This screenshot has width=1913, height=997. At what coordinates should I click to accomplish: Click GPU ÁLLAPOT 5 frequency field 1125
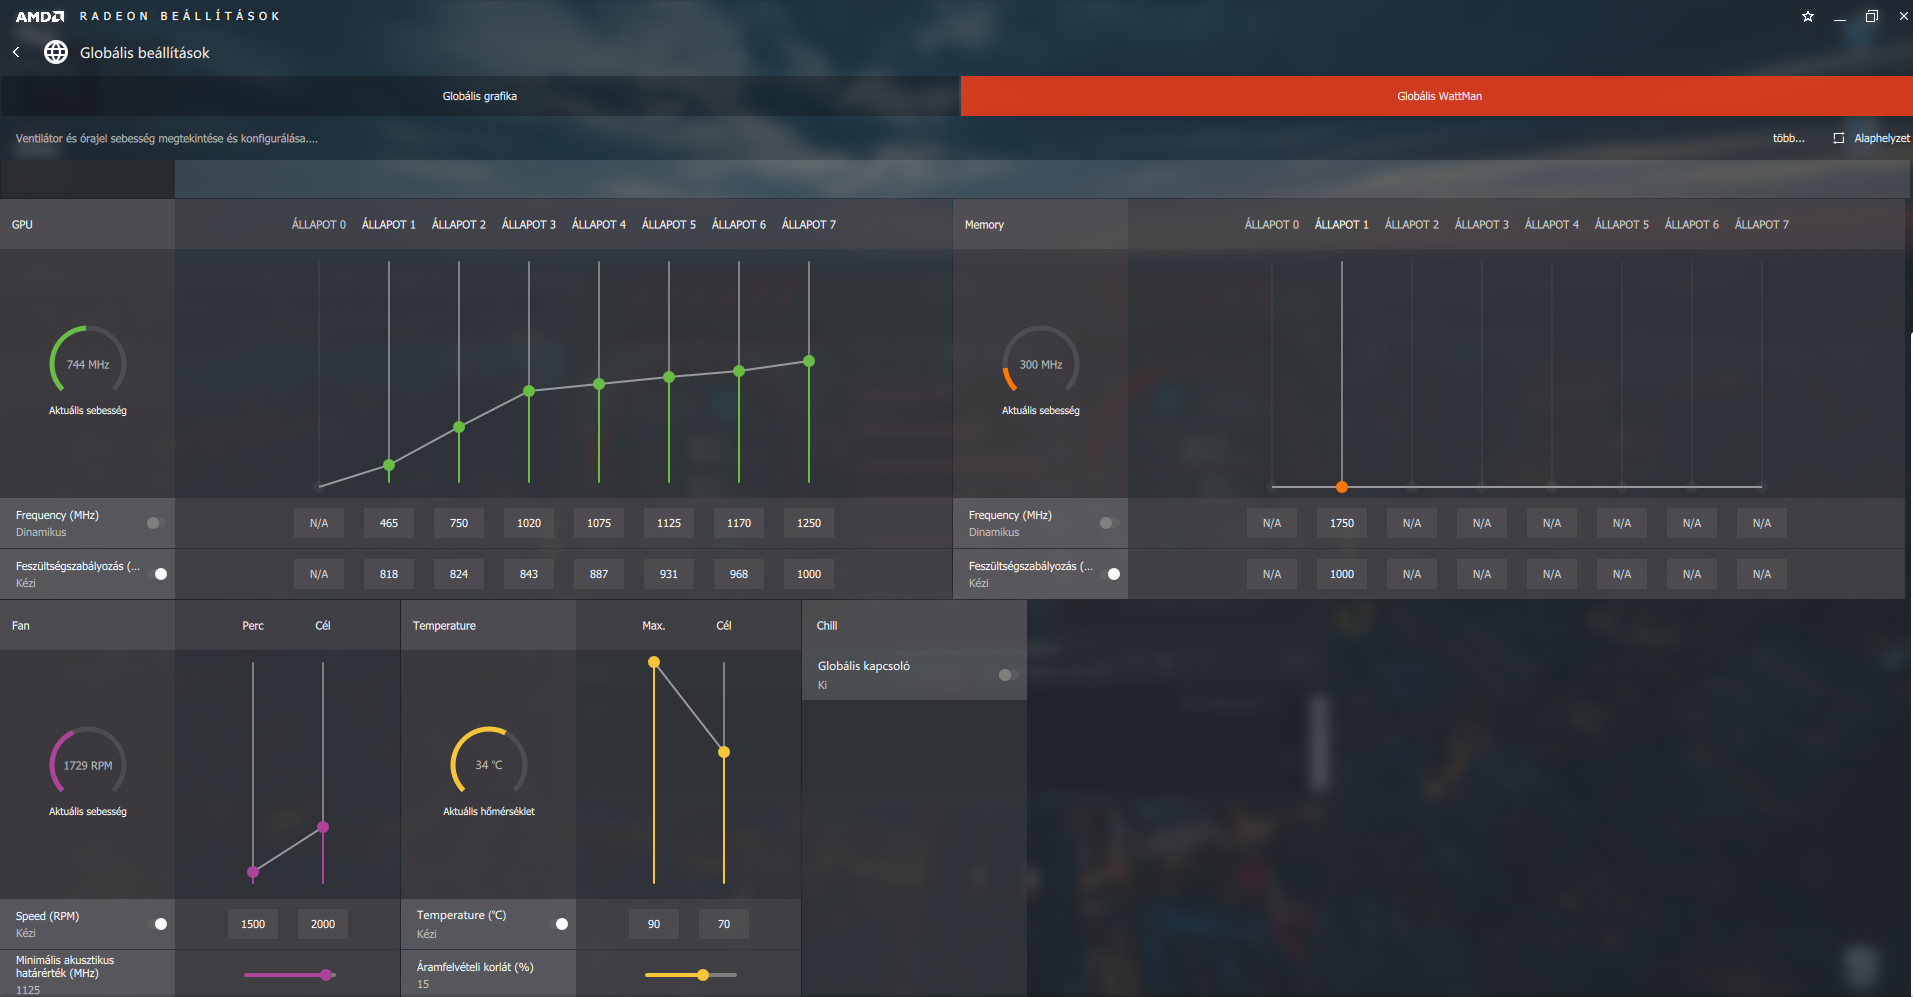coord(669,523)
